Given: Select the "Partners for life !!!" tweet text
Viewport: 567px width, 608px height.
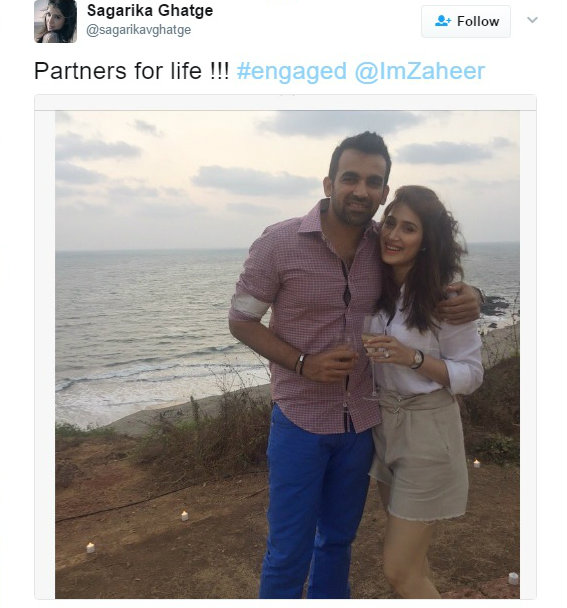Looking at the screenshot, I should click(132, 71).
